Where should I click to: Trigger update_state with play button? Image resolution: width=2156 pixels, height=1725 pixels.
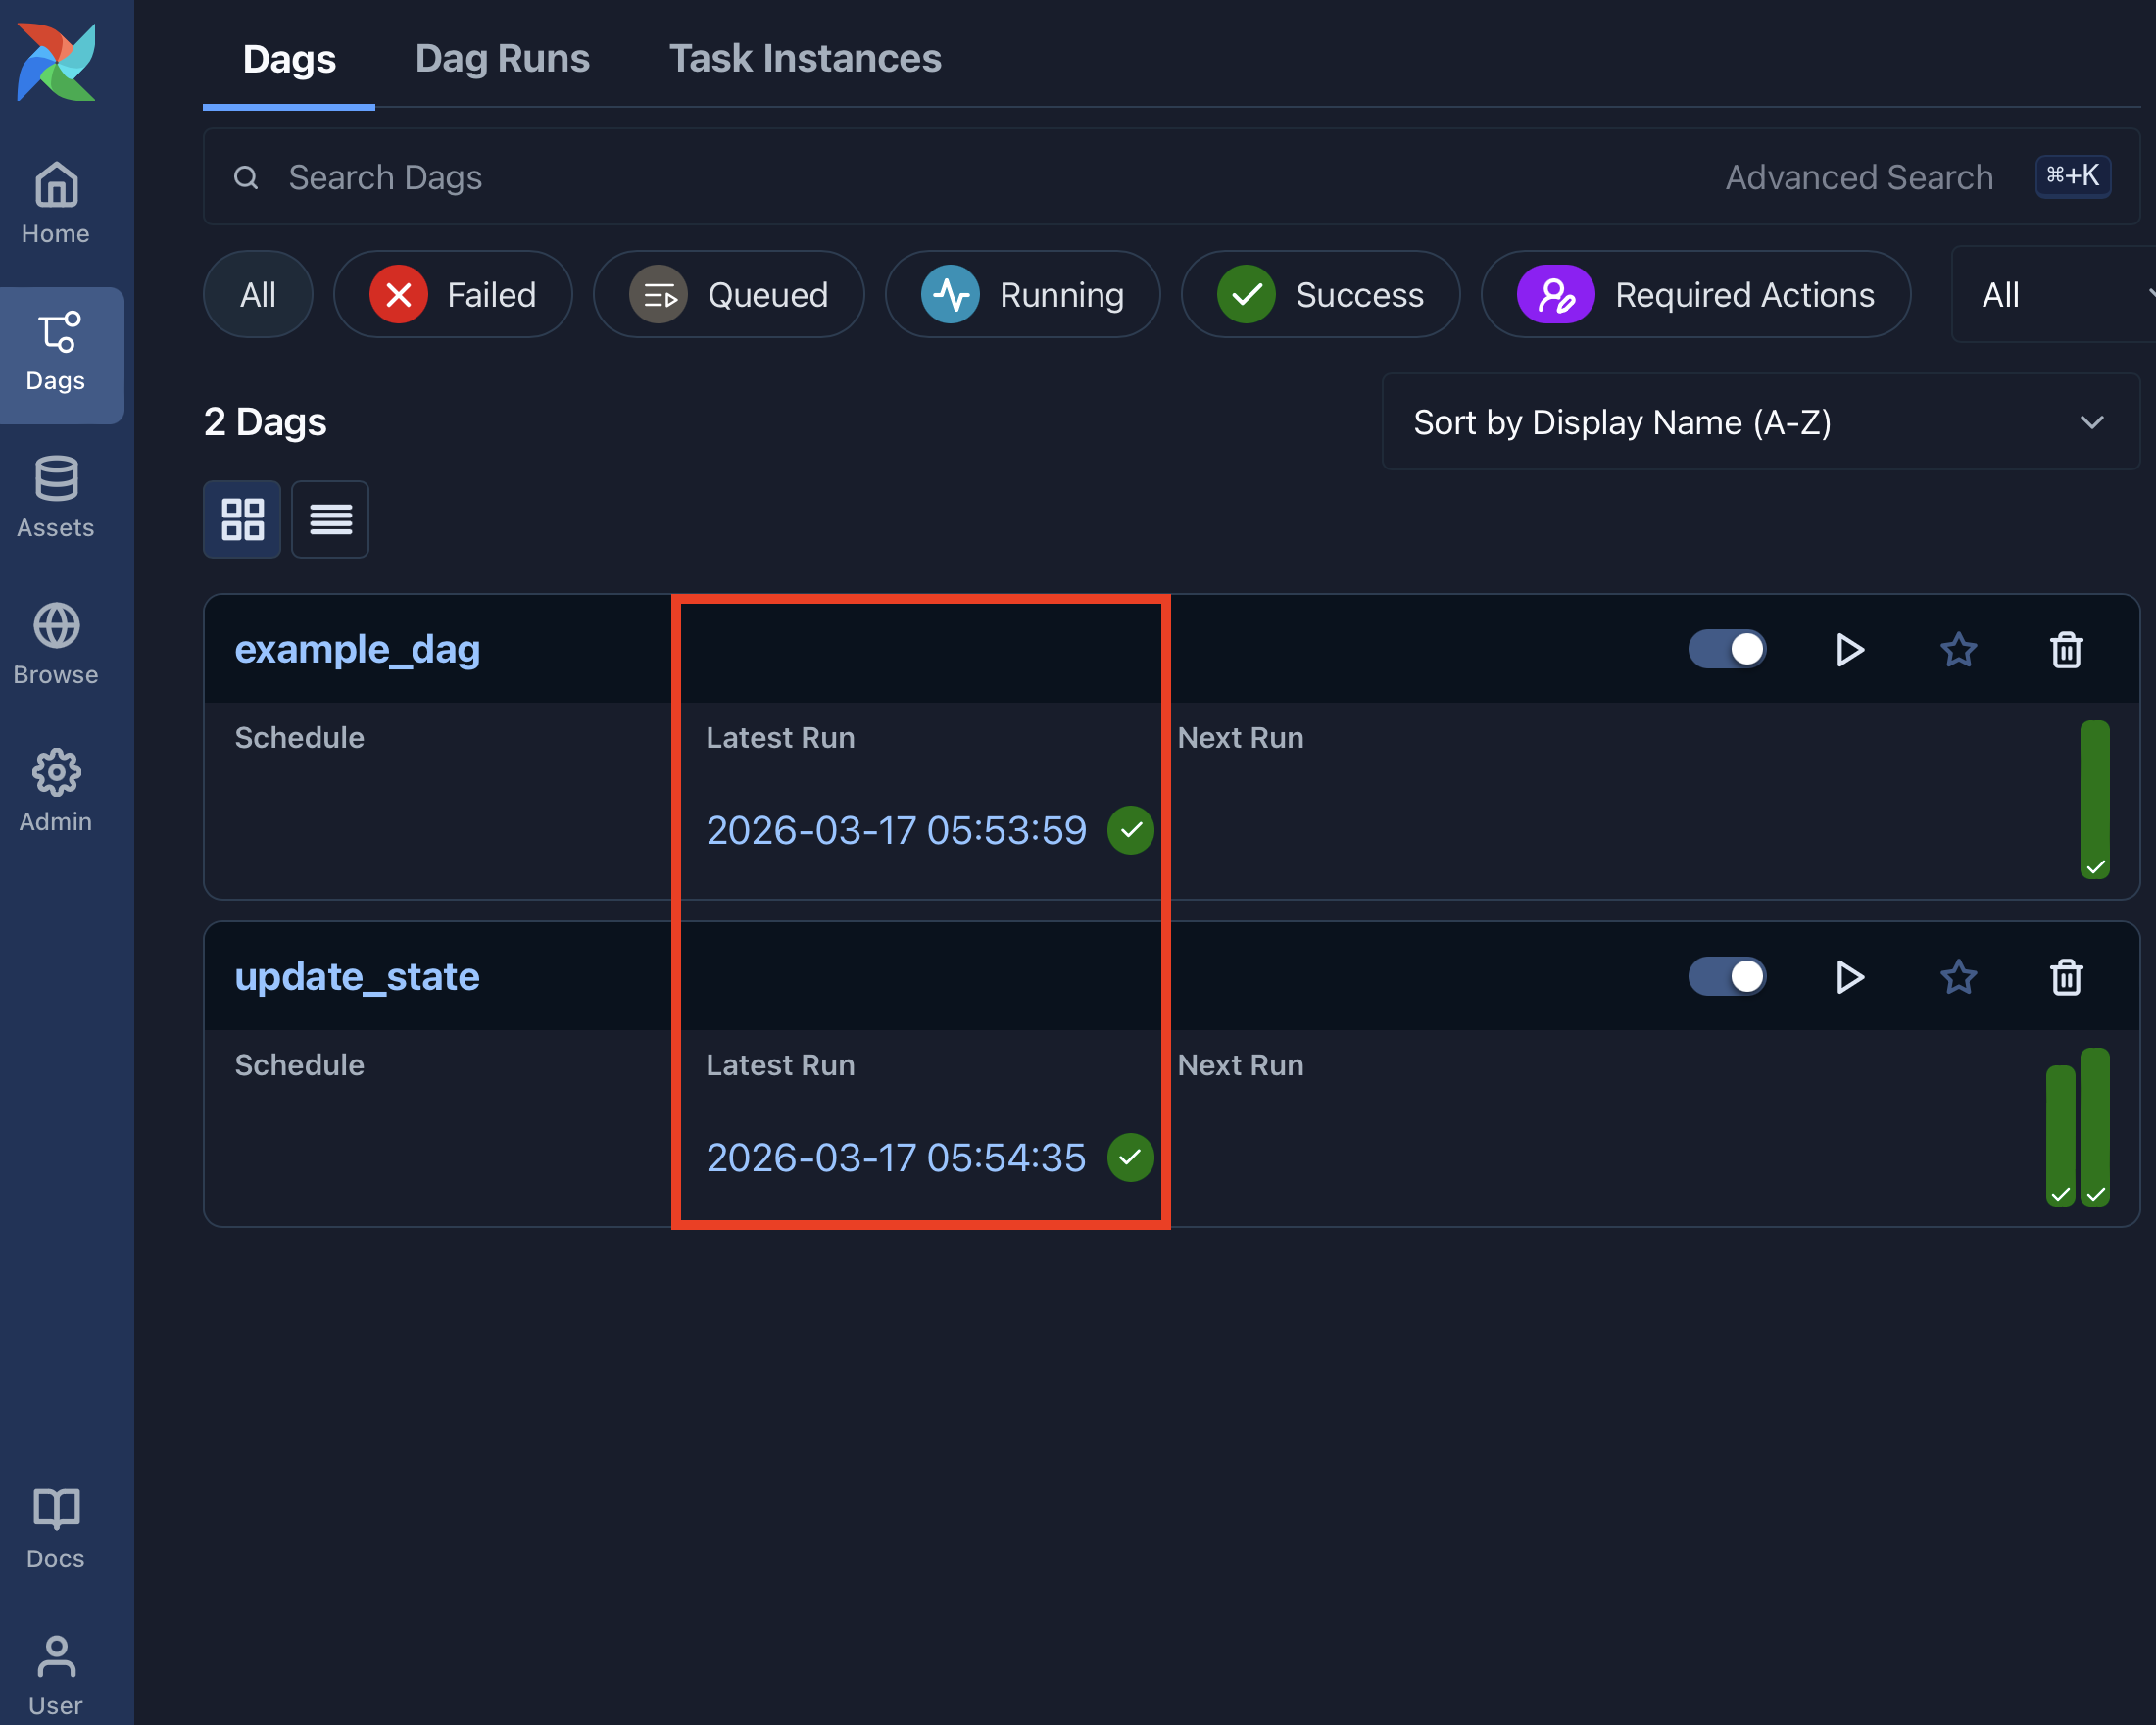pyautogui.click(x=1850, y=977)
